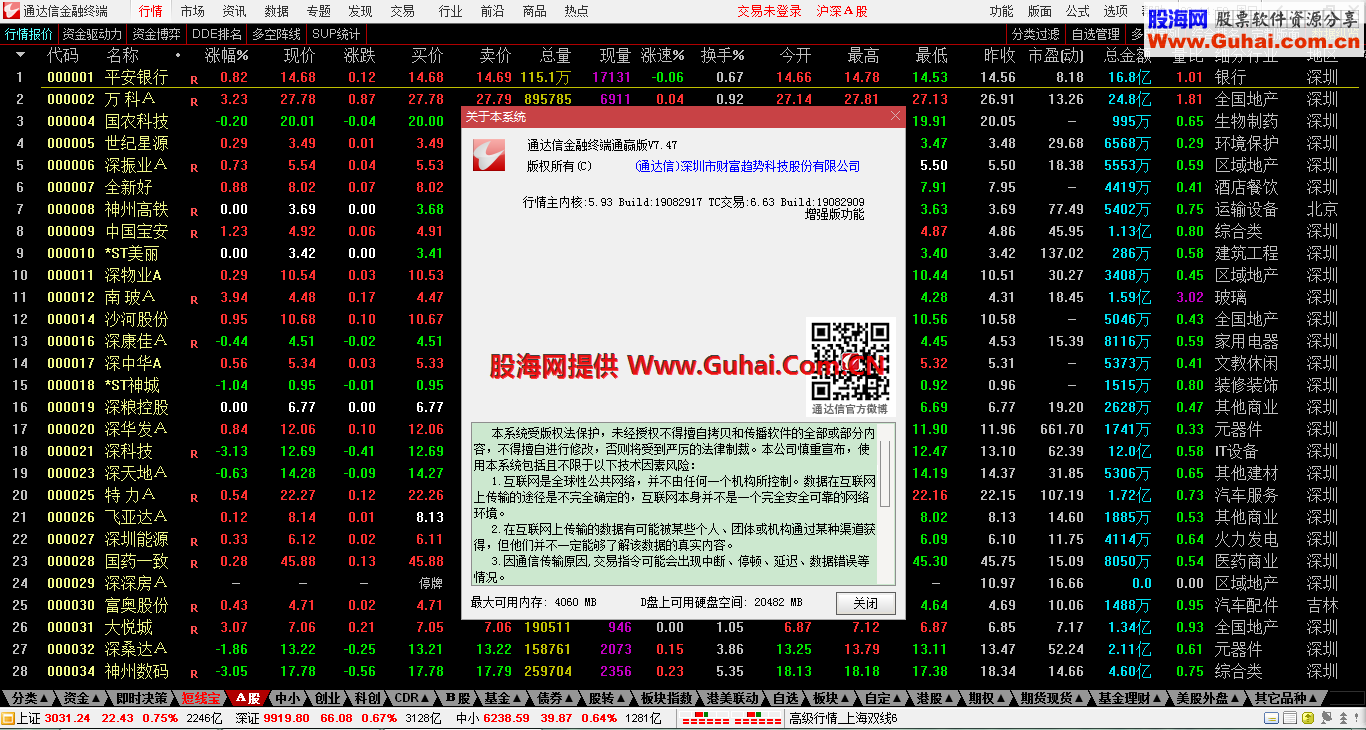This screenshot has width=1366, height=730.
Task: Sort by the 总量 column header
Action: pyautogui.click(x=556, y=55)
